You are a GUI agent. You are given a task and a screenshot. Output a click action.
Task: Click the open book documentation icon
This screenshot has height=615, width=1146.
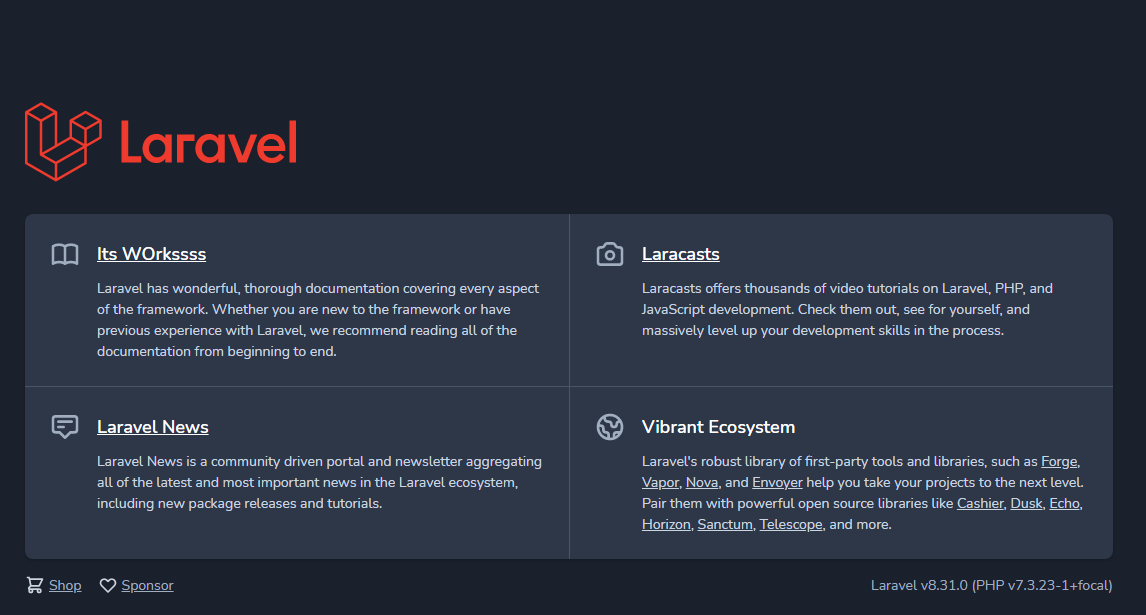pyautogui.click(x=65, y=254)
